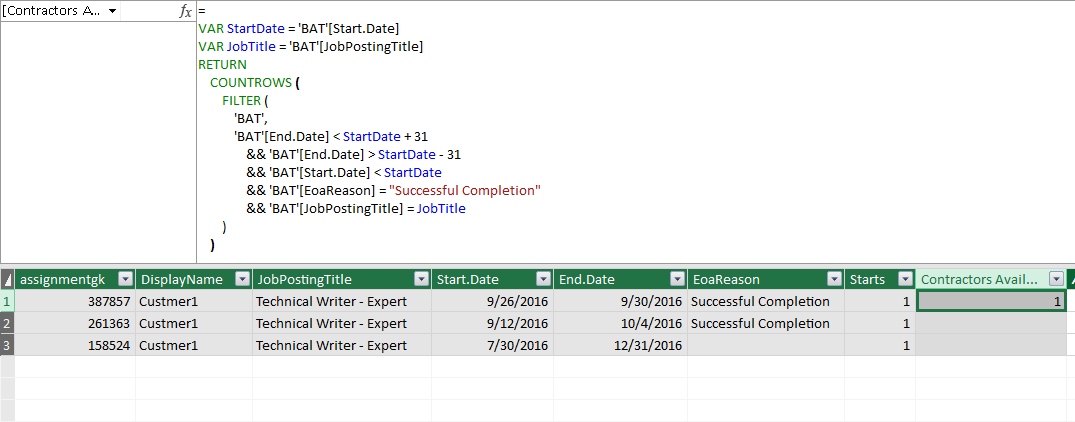Click the Start.Date cell 9/12/2016
Viewport: 1075px width, 422px height.
pos(492,323)
